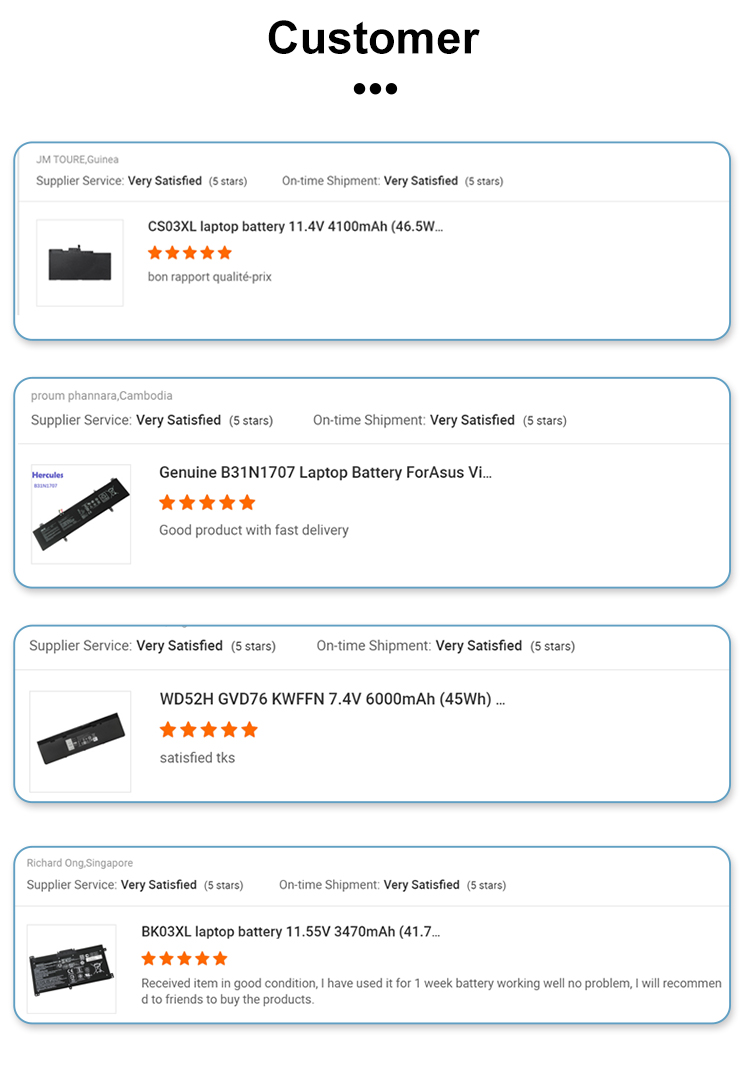750x1066 pixels.
Task: Click the CS03XL review star rating
Action: 190,253
